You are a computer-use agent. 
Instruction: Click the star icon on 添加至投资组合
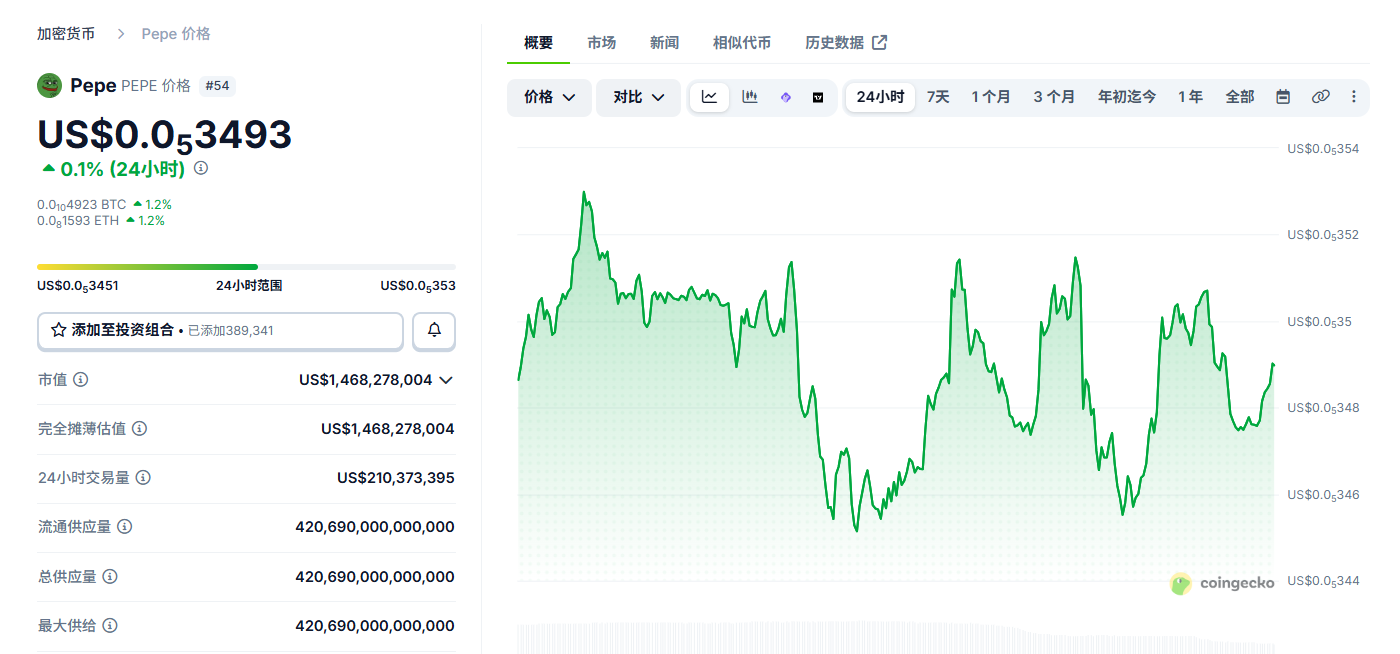(59, 330)
